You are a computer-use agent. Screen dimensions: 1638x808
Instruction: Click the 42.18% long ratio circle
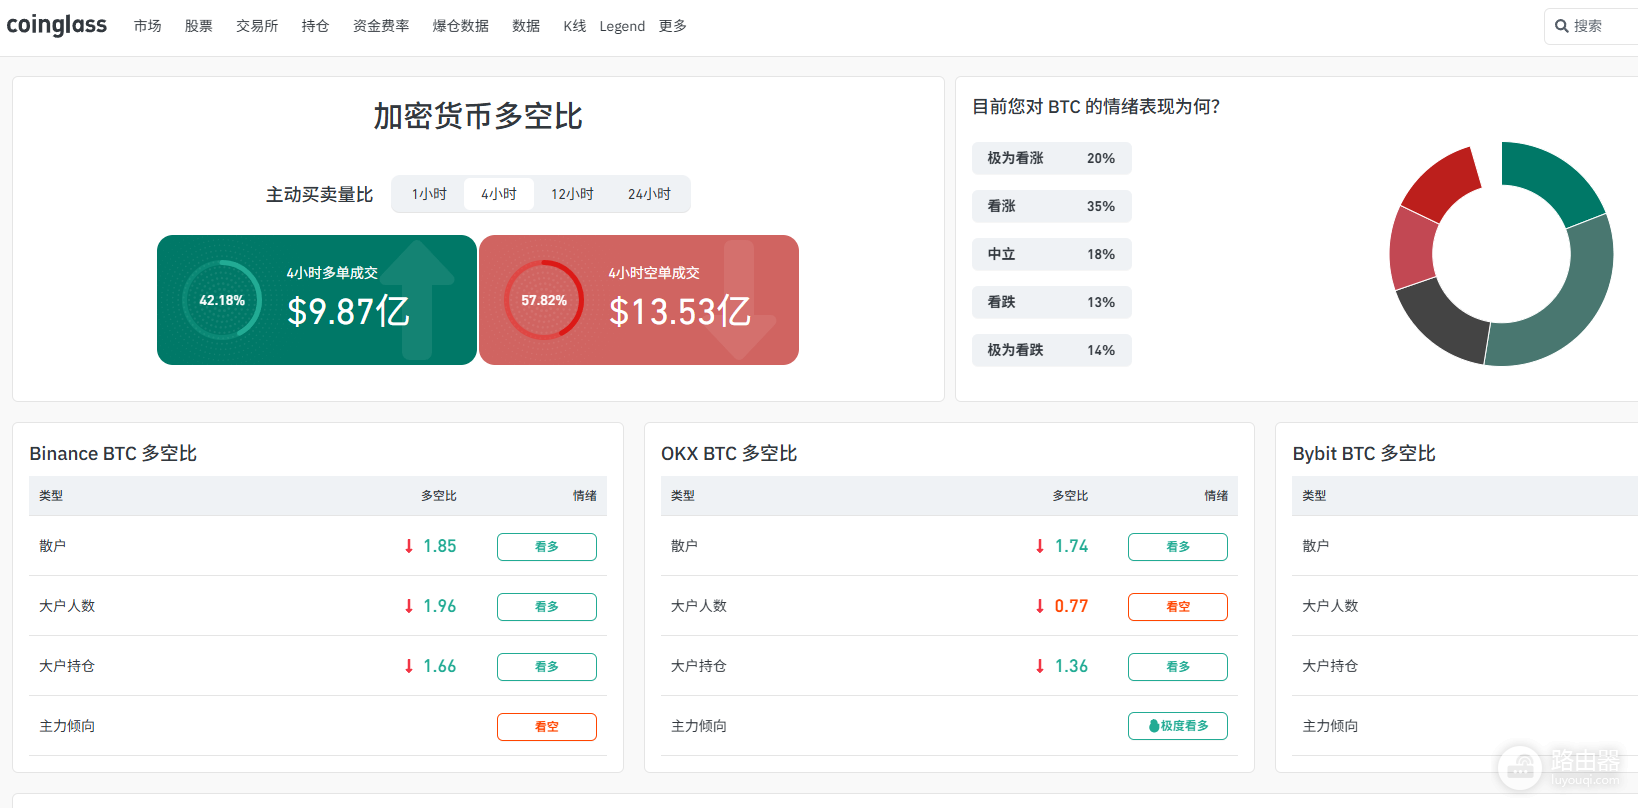[x=222, y=300]
